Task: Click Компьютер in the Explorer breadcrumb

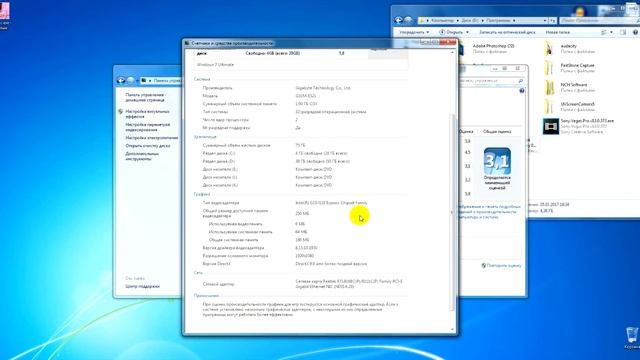Action: 442,20
